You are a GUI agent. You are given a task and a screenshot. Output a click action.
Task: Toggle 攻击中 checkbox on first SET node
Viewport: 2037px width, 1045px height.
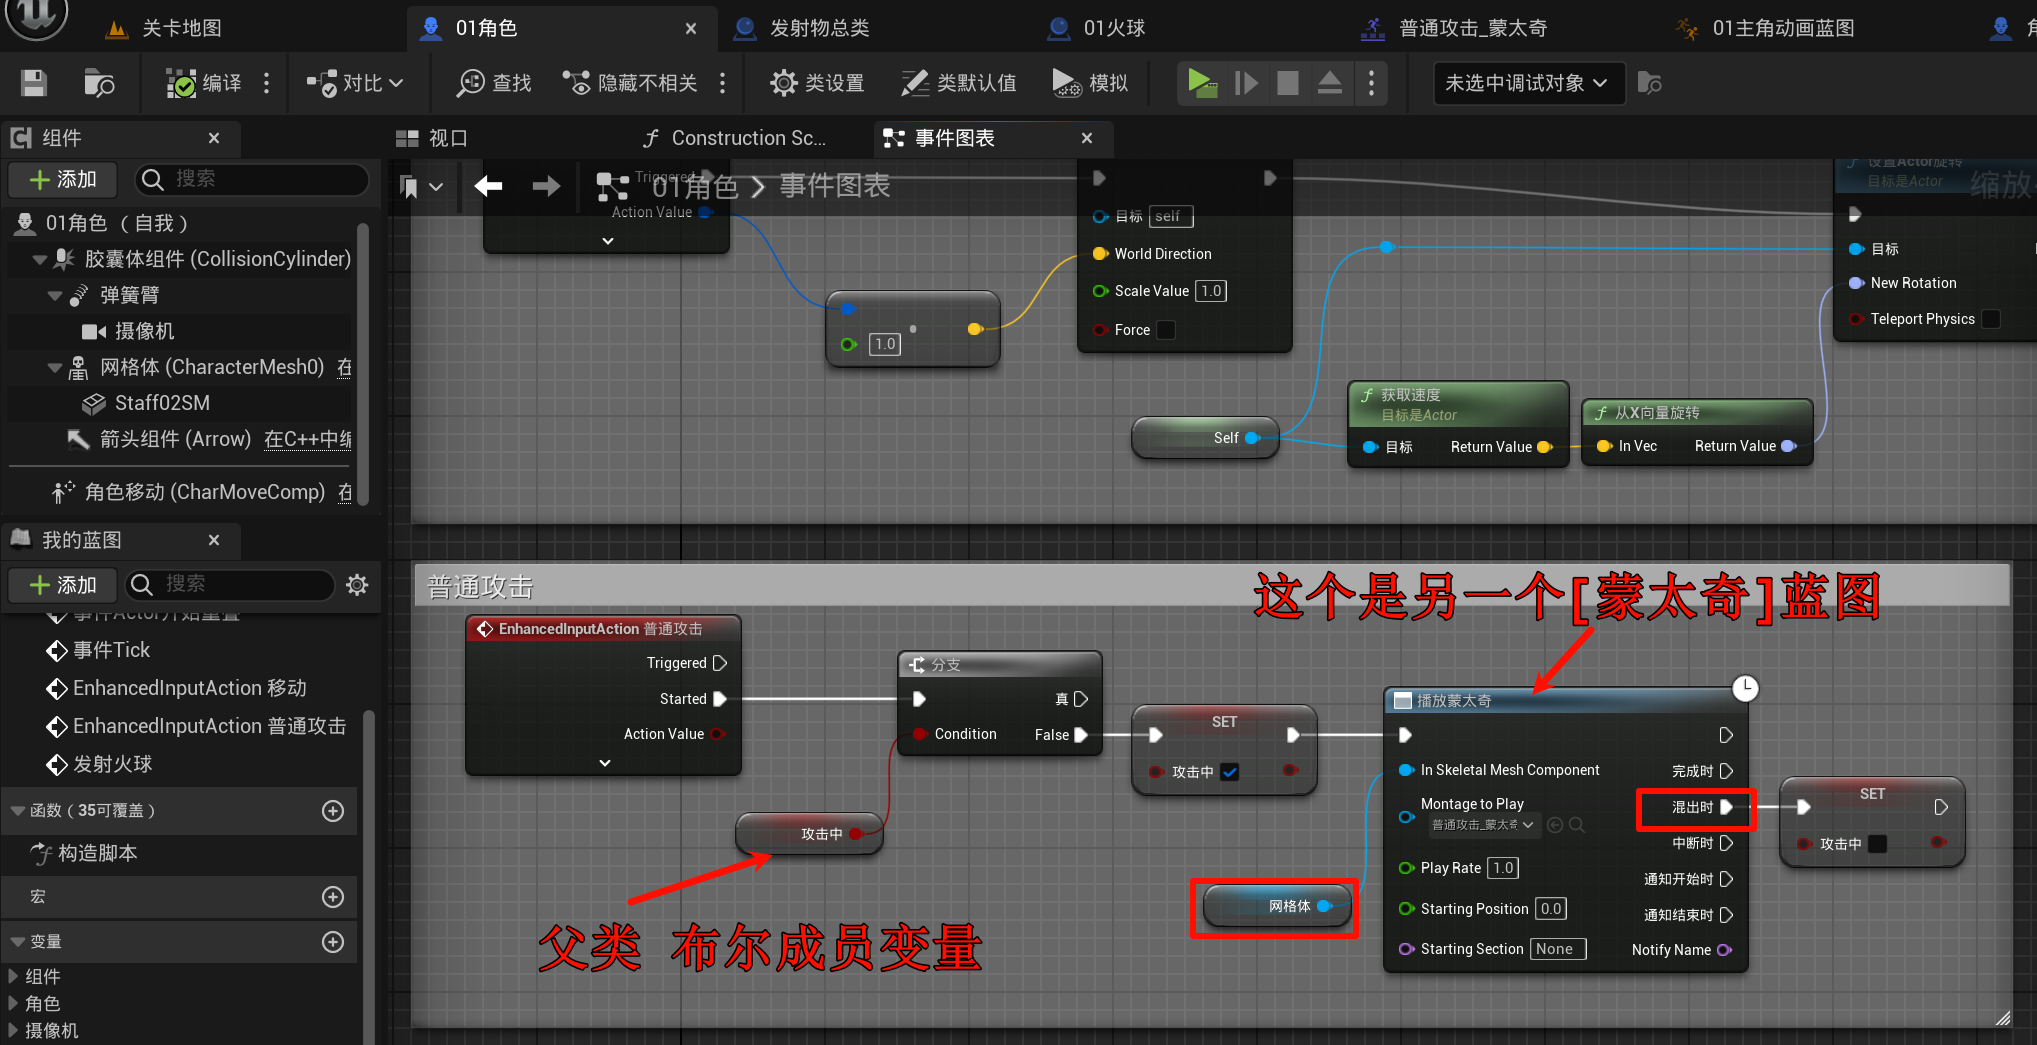point(1231,772)
